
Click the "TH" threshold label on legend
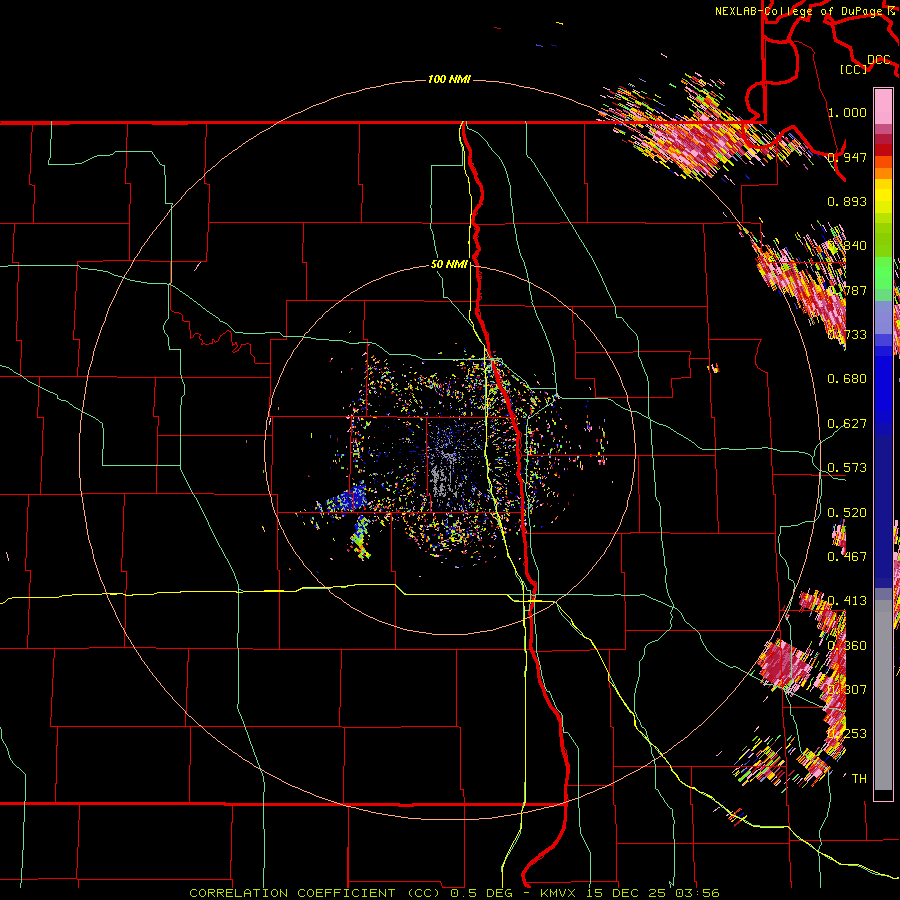[859, 779]
